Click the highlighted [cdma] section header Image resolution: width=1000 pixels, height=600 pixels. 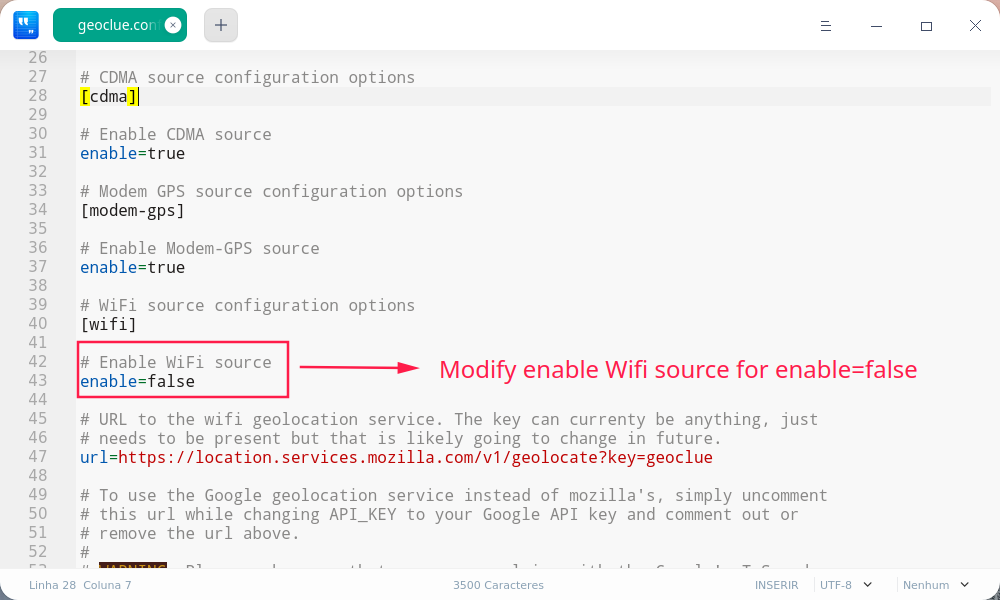108,96
